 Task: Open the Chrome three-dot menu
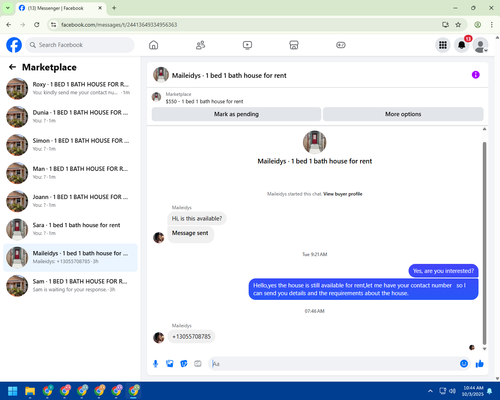[x=491, y=25]
